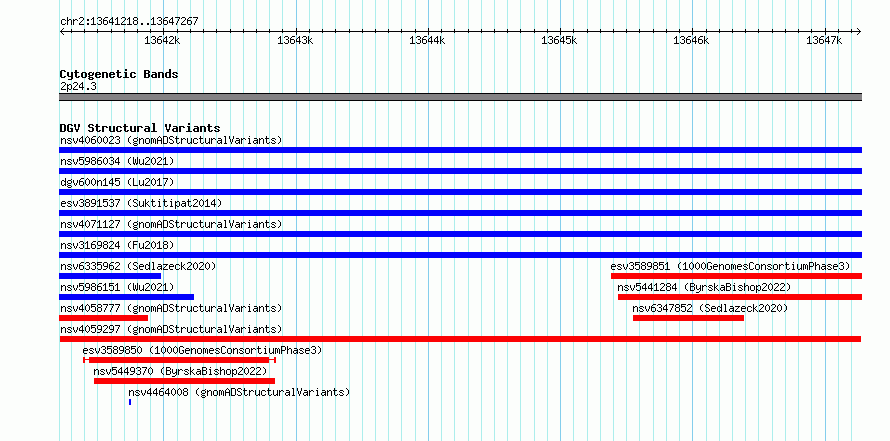Select the short red bar under nsv4058777
The image size is (890, 441).
point(103,318)
